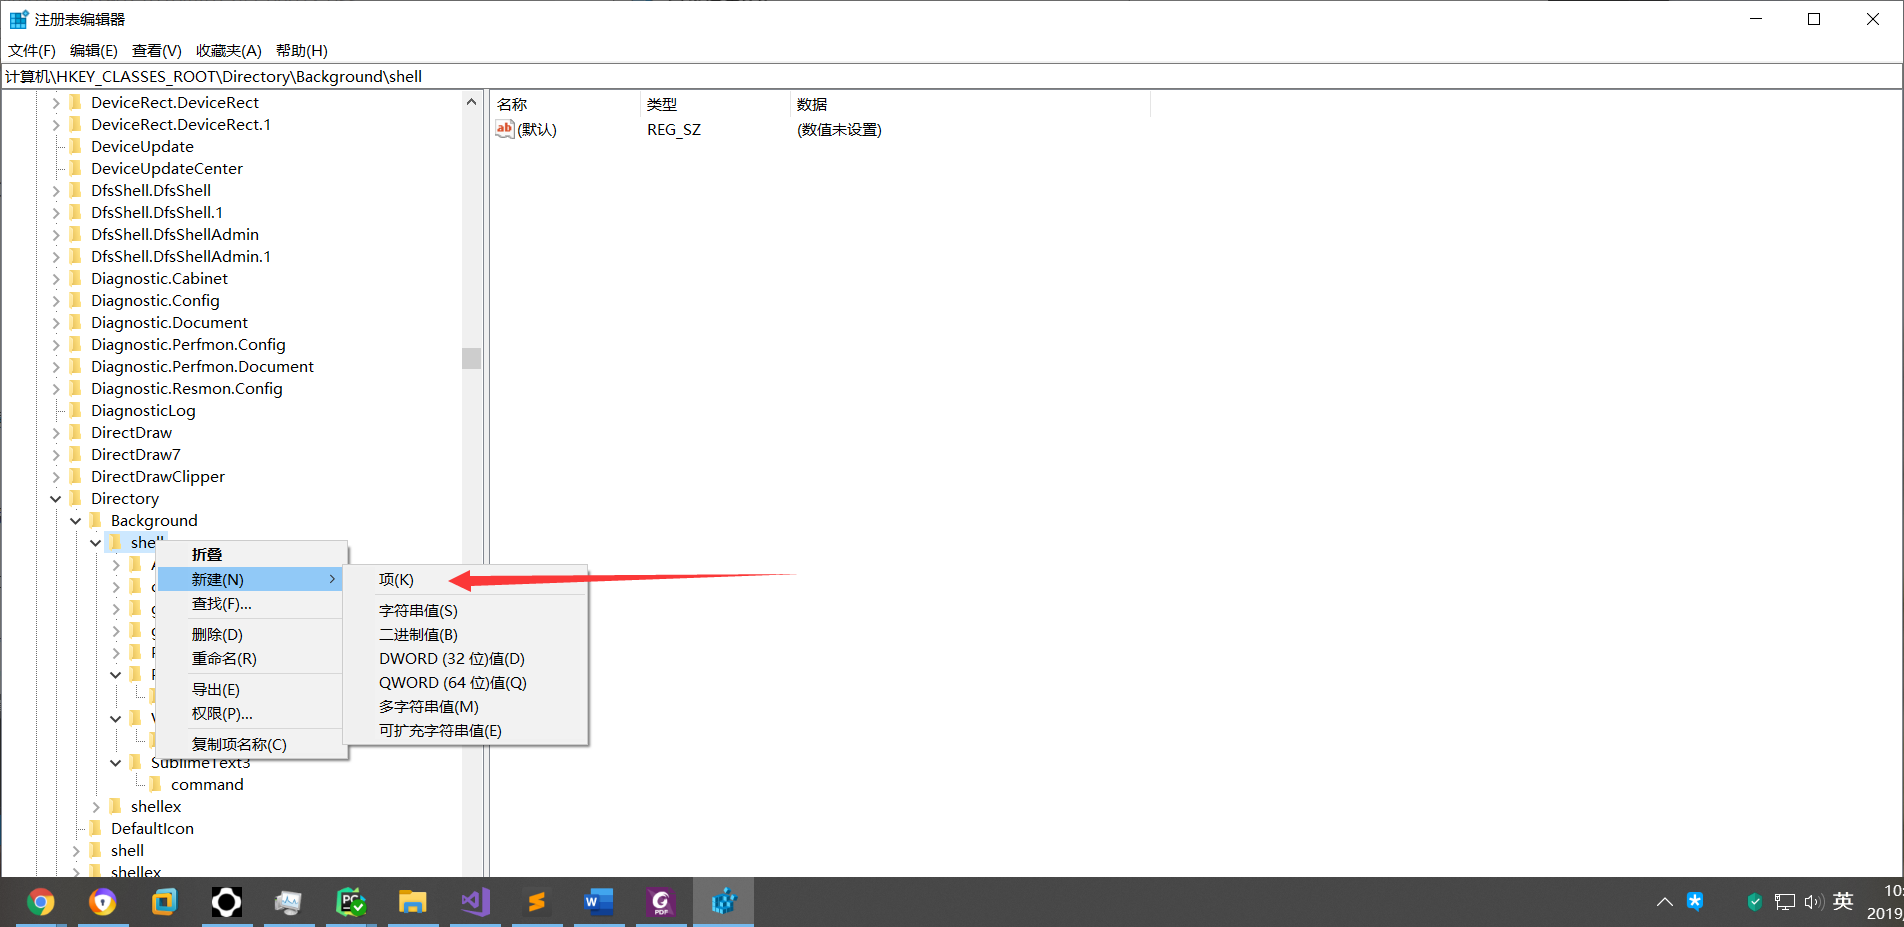This screenshot has height=927, width=1904.
Task: Select 二进制值(B) in the submenu
Action: (x=465, y=634)
